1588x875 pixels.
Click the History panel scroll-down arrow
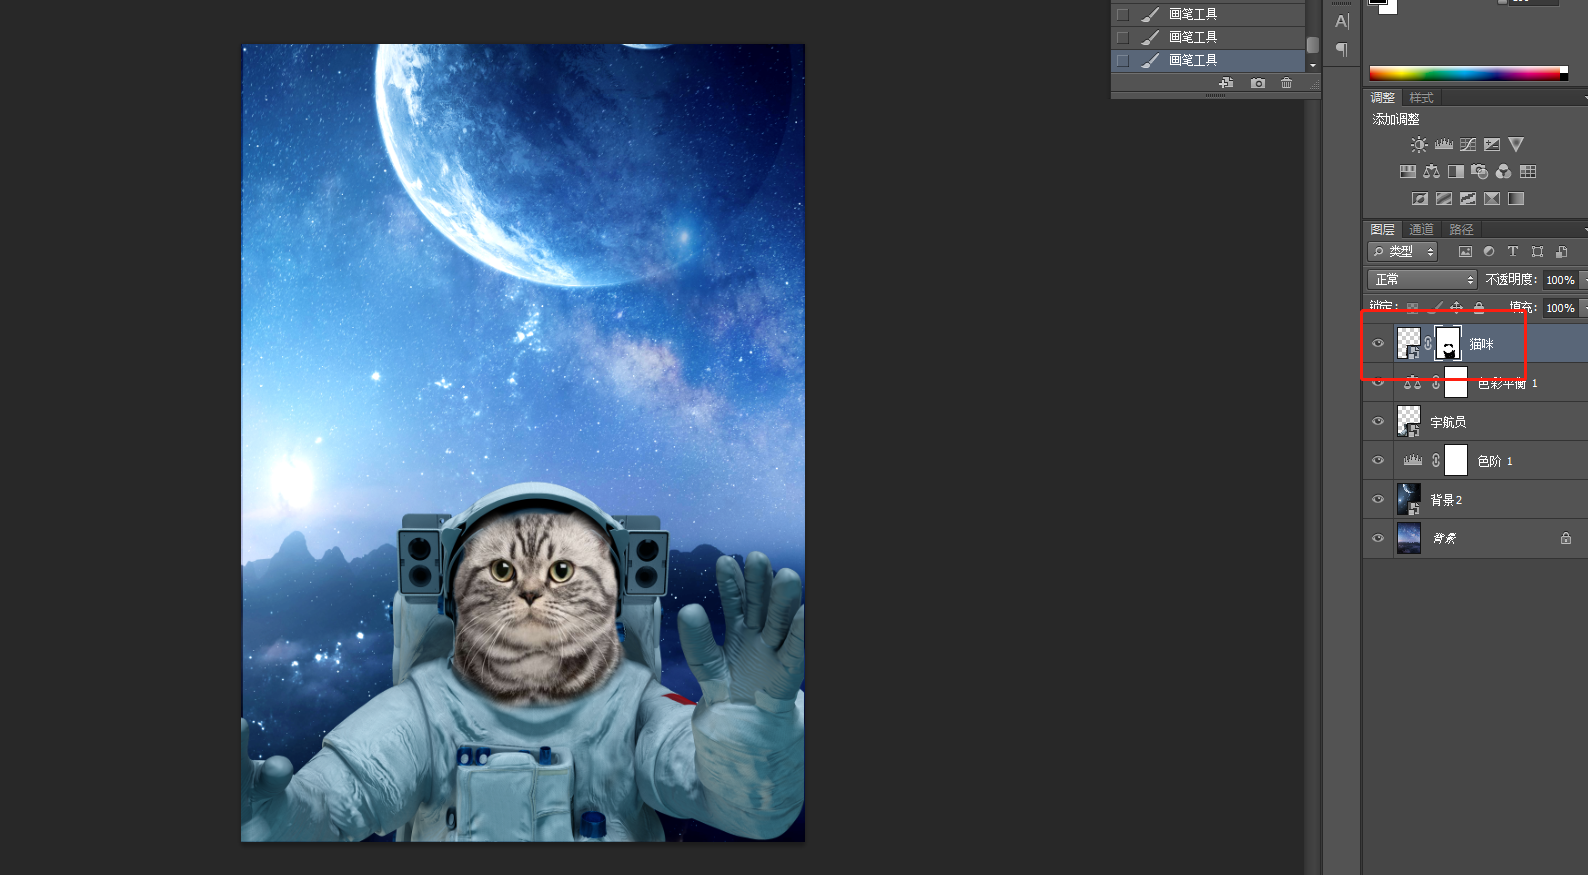coord(1313,65)
